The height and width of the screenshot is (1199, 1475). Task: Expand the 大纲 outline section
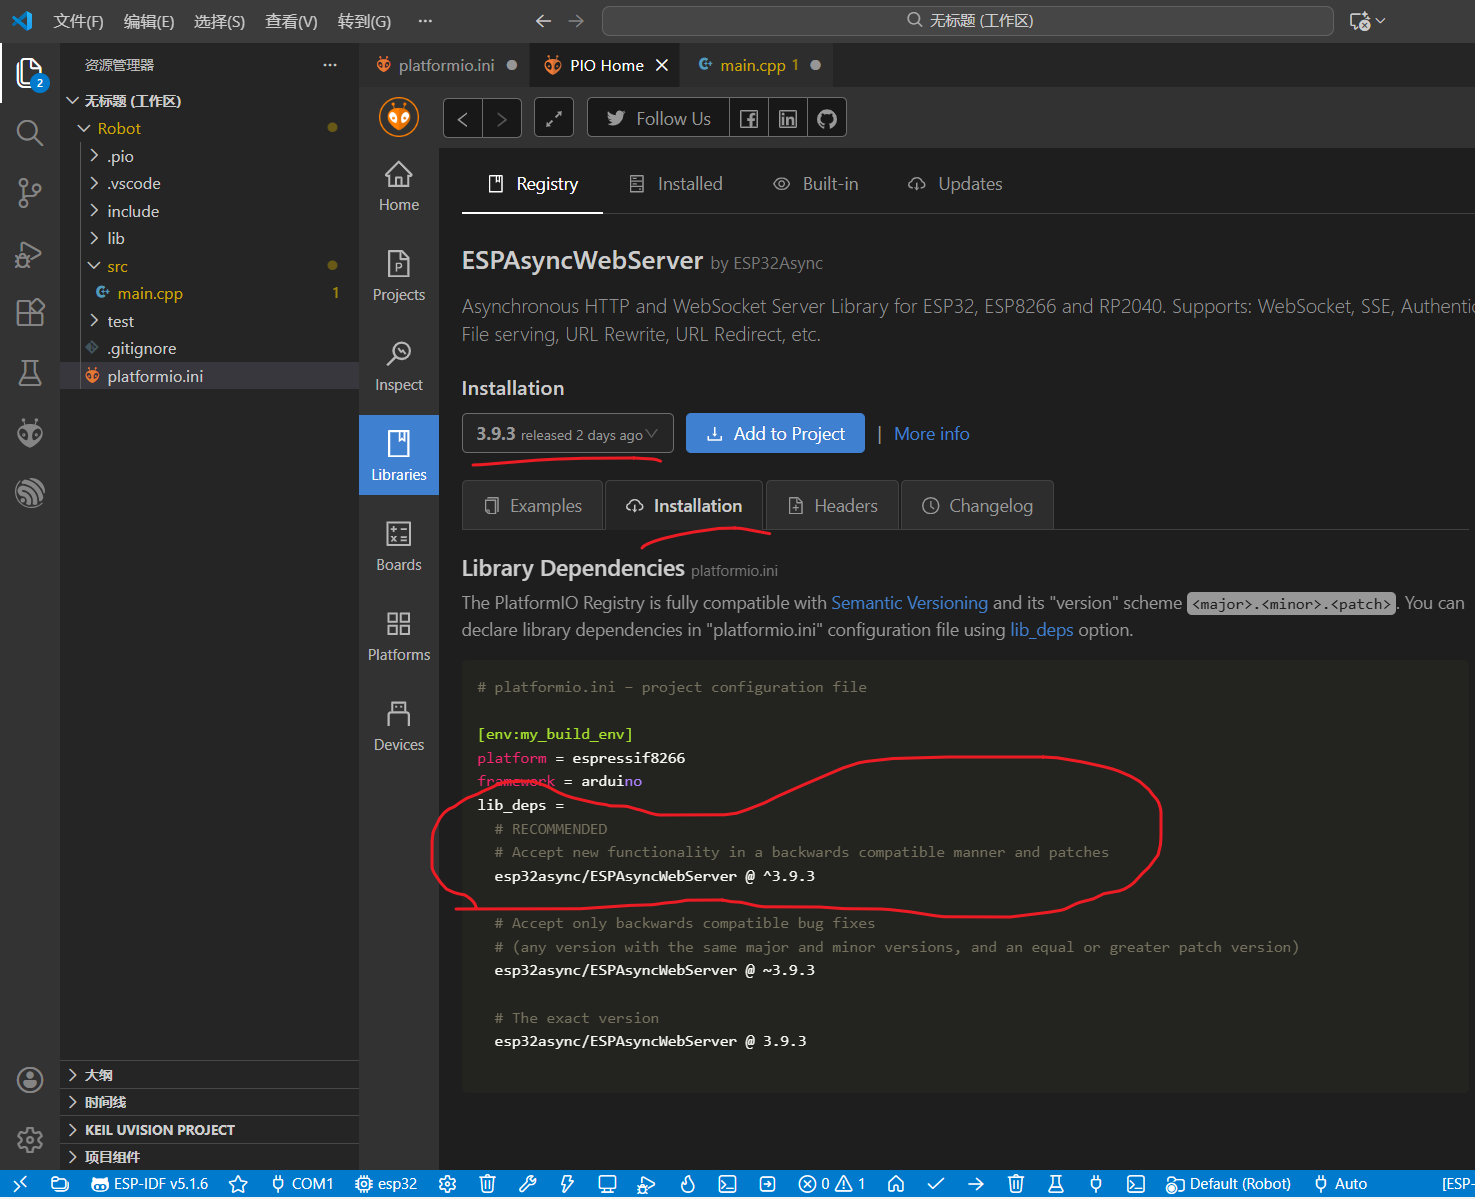[x=209, y=1075]
